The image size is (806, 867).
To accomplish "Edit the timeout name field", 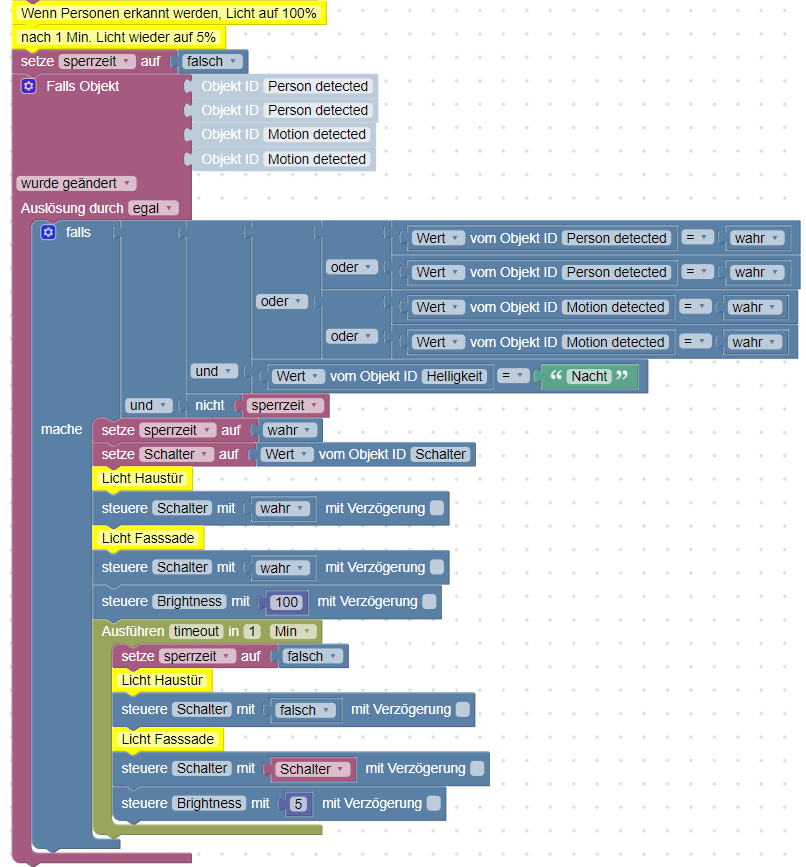I will point(196,631).
